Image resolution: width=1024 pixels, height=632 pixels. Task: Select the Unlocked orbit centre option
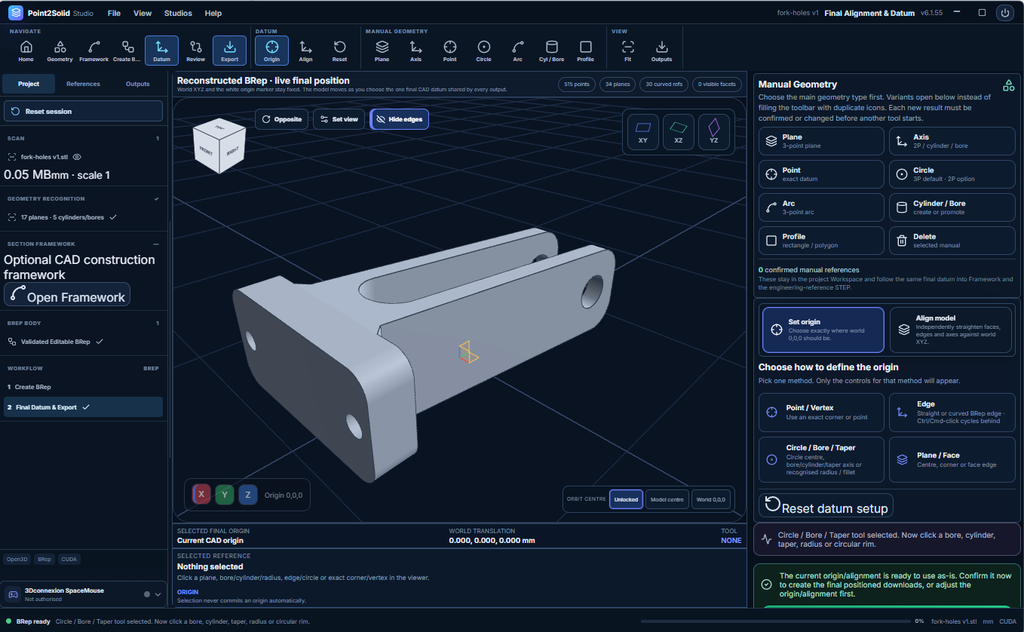[x=626, y=499]
